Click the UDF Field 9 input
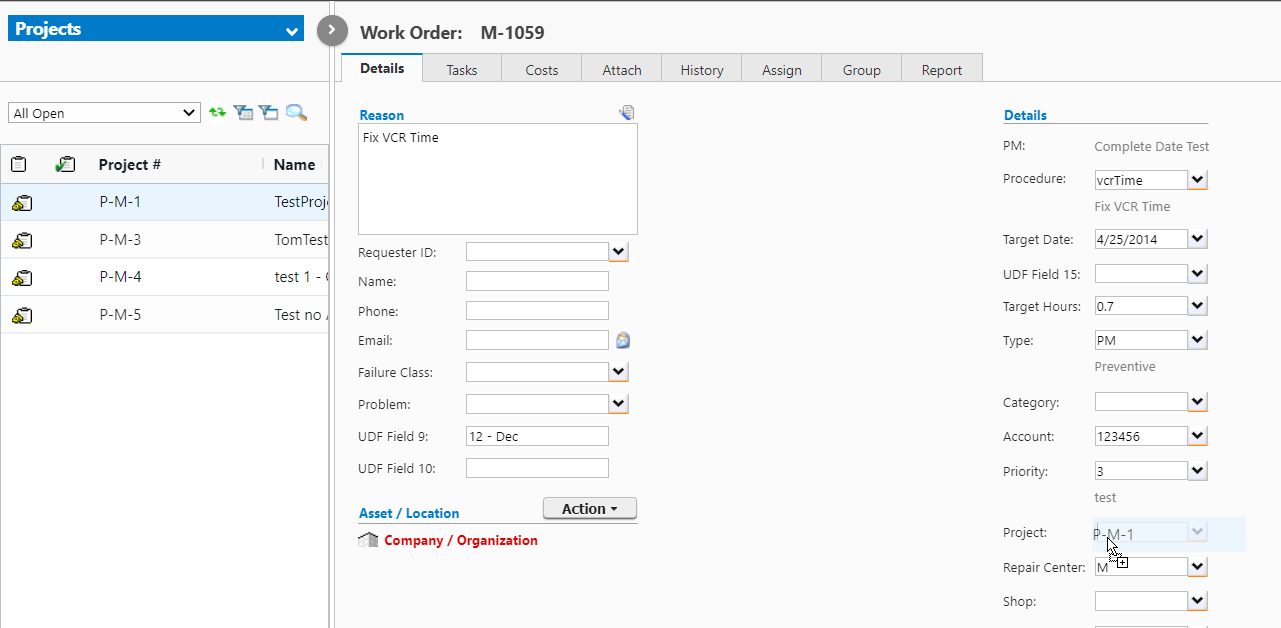The width and height of the screenshot is (1281, 628). click(537, 436)
